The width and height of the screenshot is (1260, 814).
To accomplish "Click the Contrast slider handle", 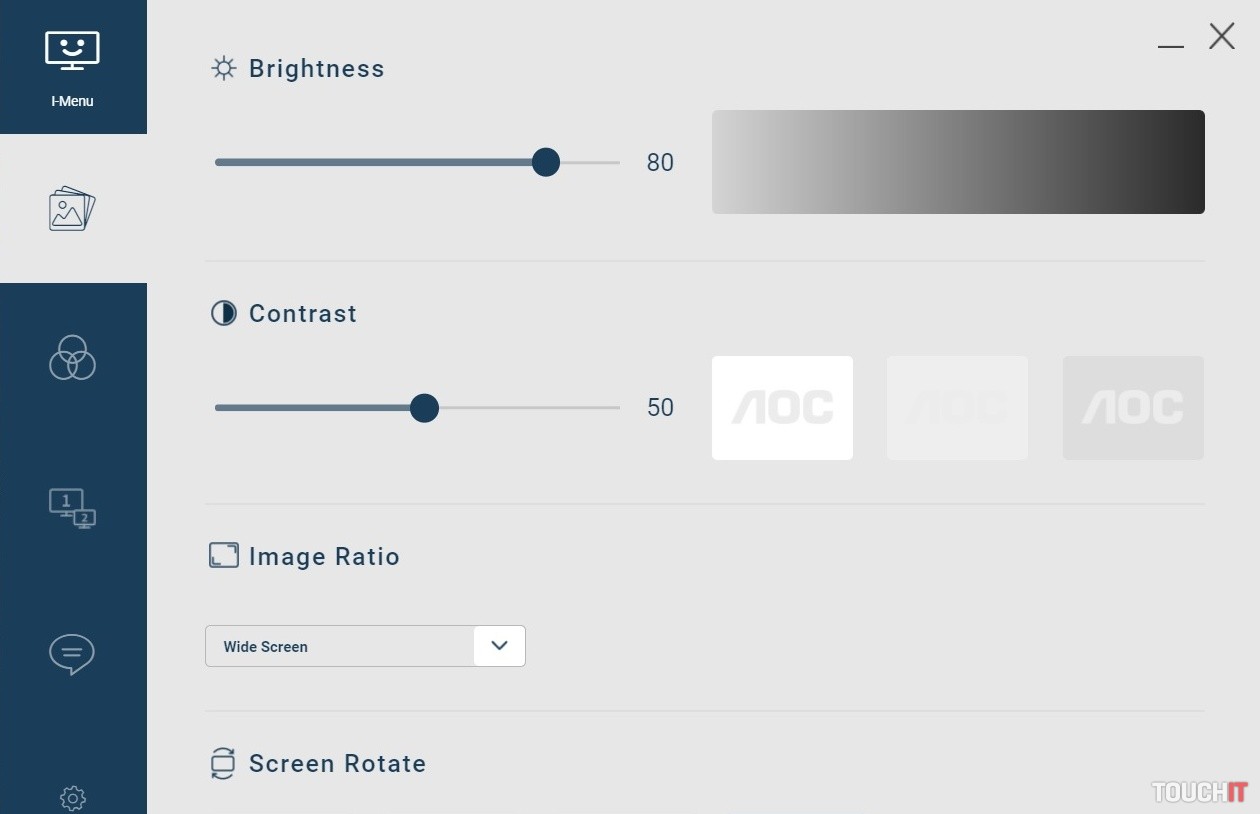I will pyautogui.click(x=425, y=408).
